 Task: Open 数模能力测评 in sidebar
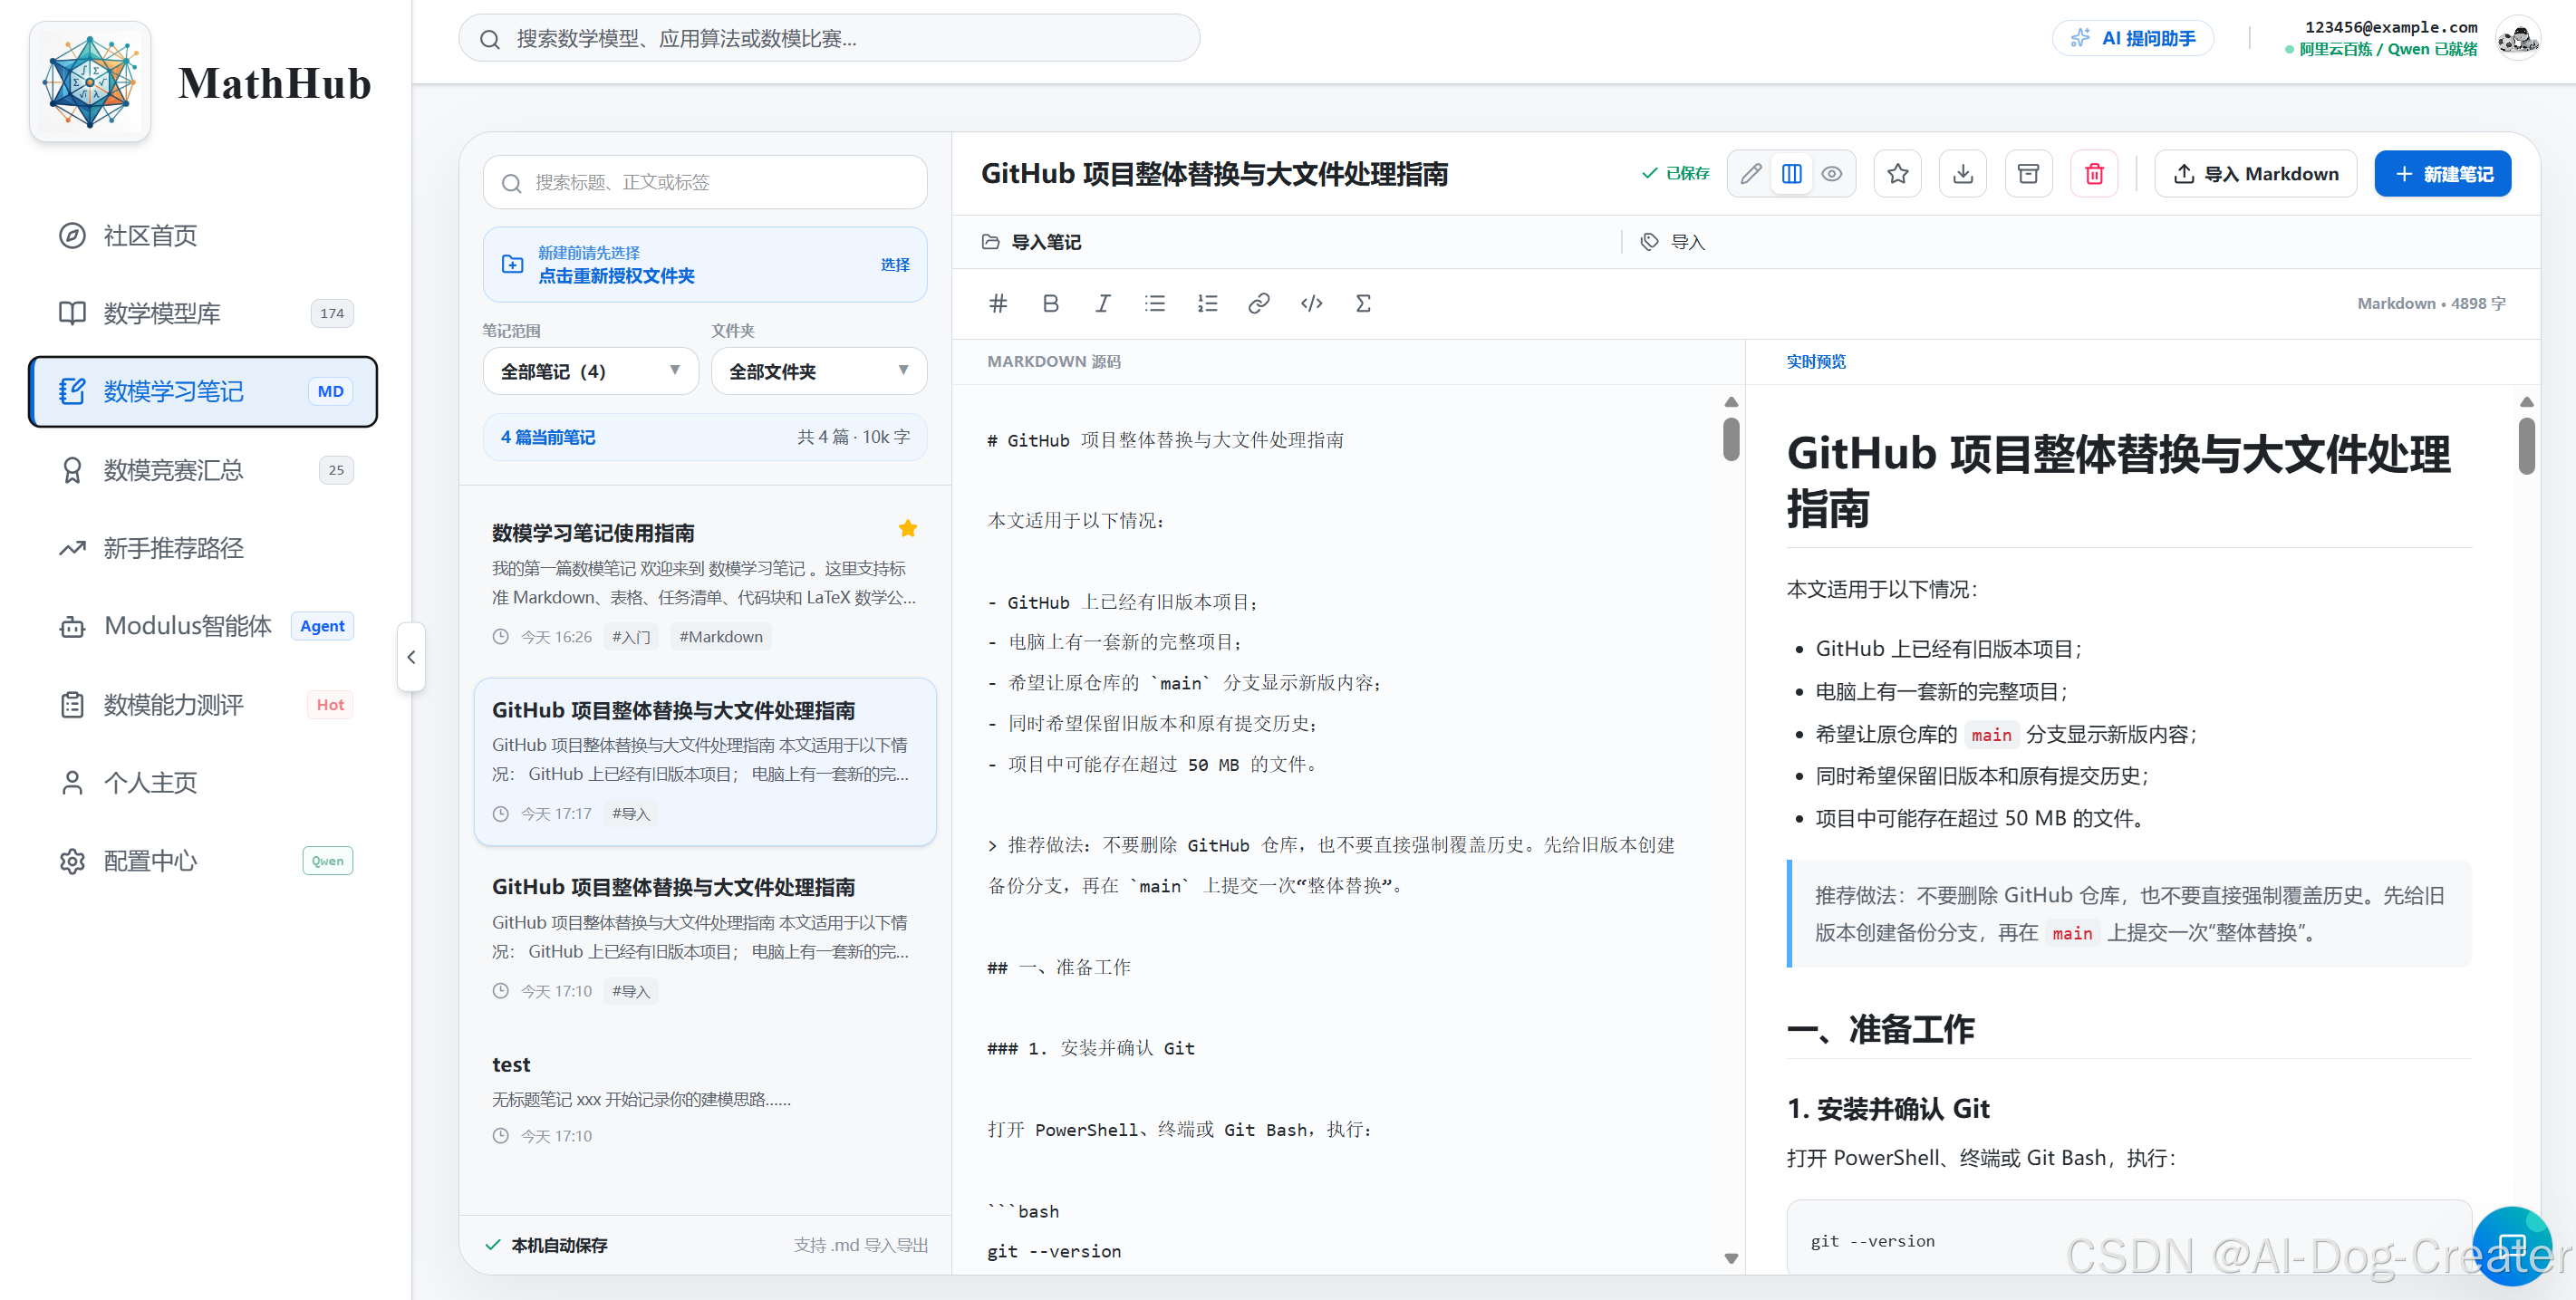204,705
